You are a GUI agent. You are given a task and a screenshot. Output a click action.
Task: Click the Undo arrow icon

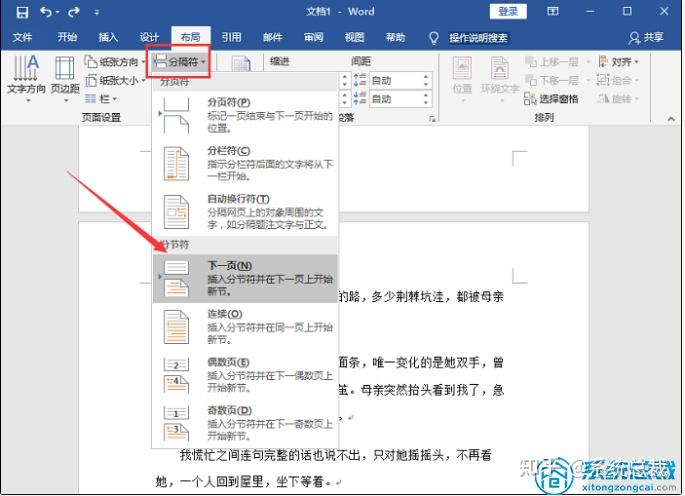46,12
